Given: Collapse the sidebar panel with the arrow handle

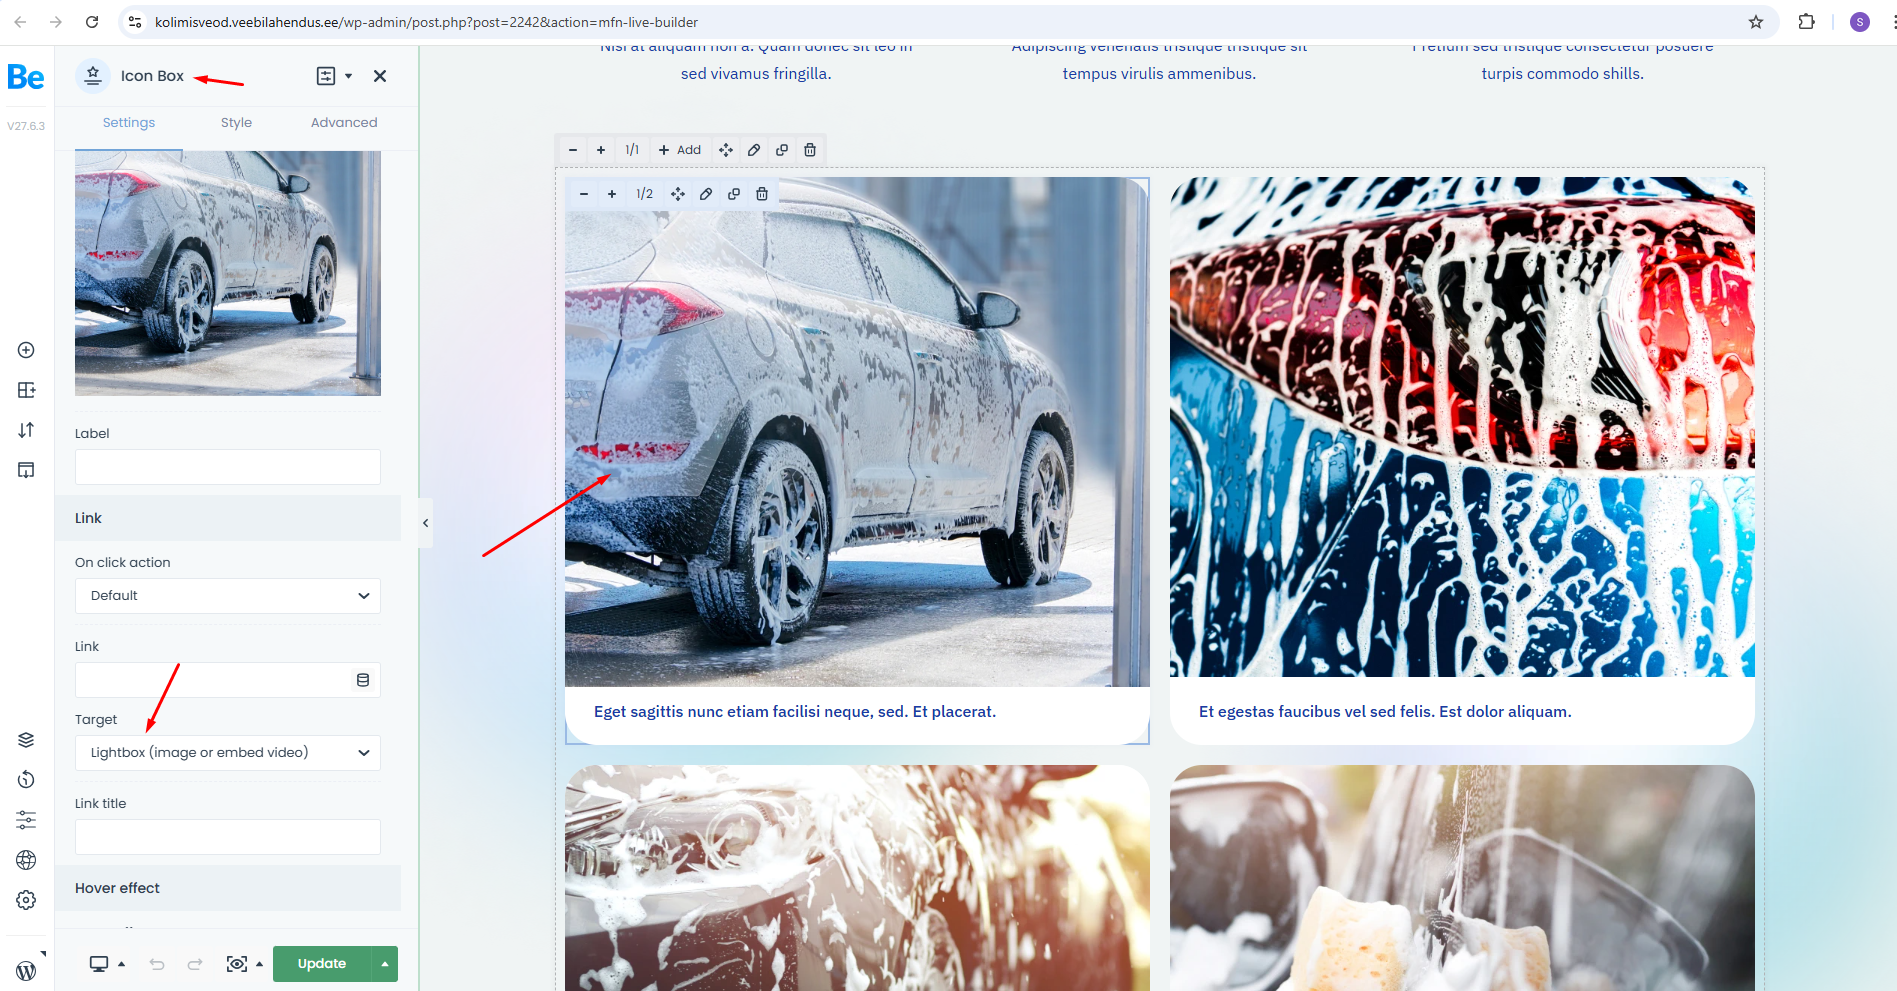Looking at the screenshot, I should 425,523.
